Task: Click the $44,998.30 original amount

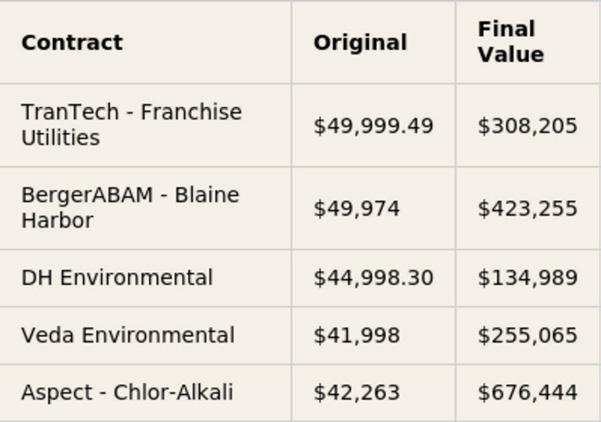Action: coord(373,278)
